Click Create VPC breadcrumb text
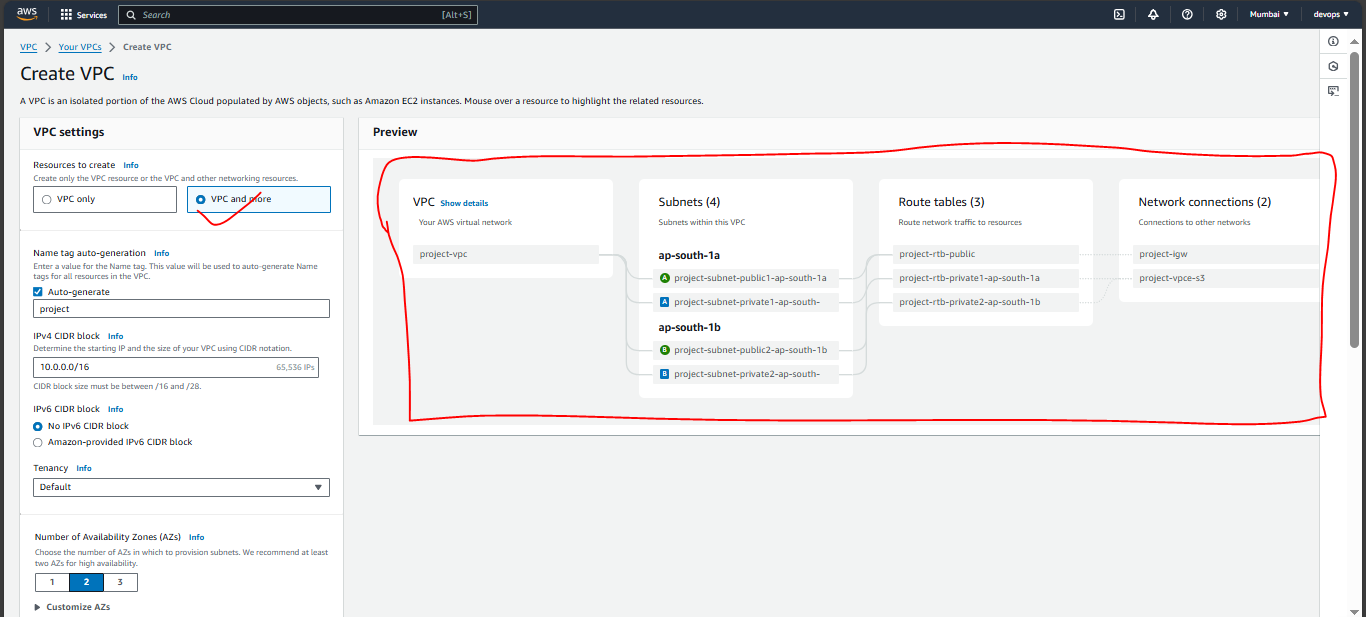 tap(147, 47)
